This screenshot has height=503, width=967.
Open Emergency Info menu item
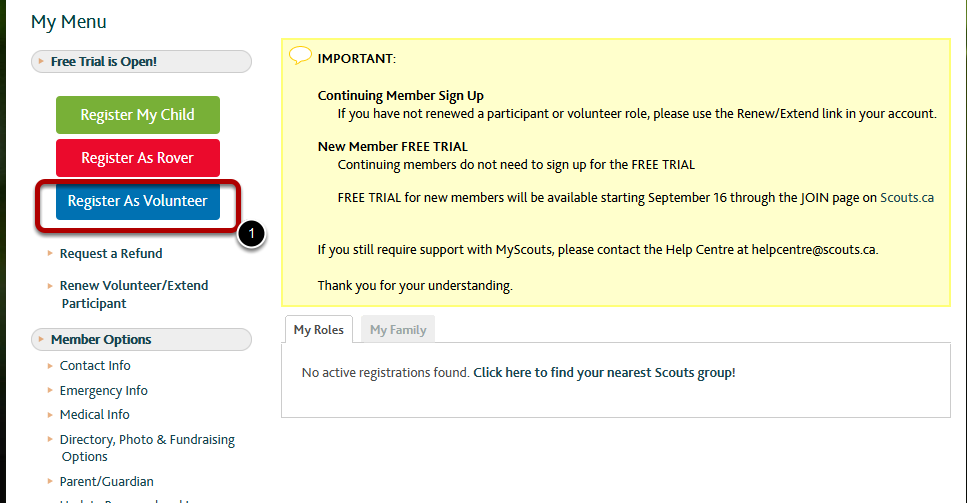pos(104,391)
